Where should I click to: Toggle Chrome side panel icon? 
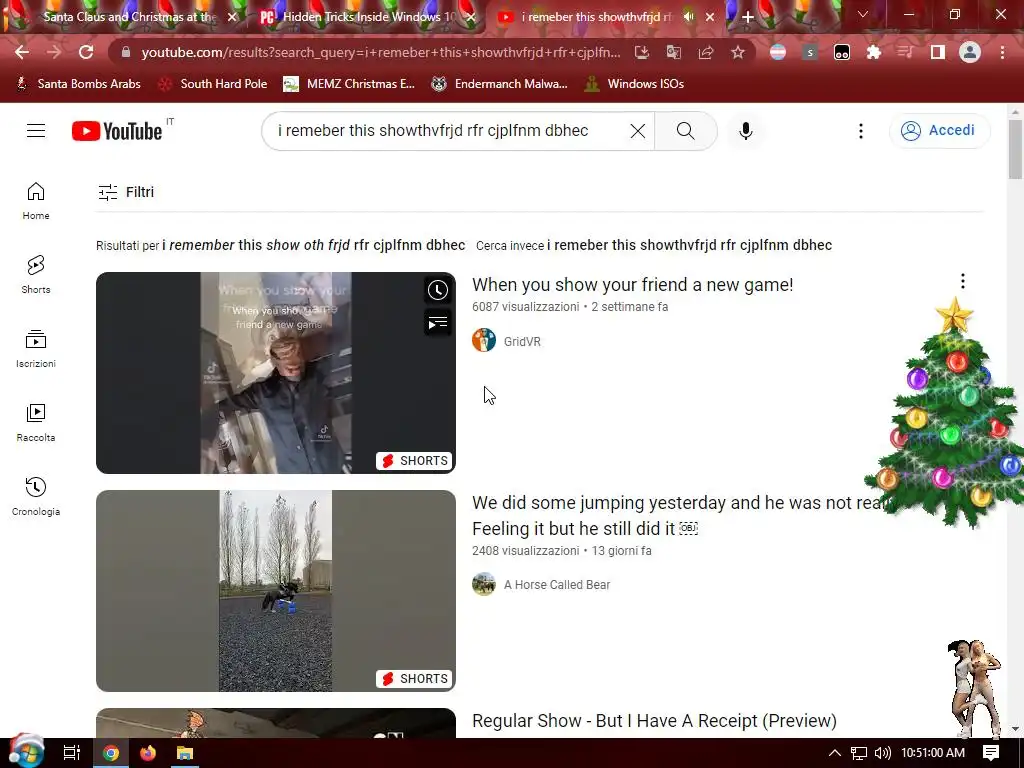pyautogui.click(x=938, y=52)
